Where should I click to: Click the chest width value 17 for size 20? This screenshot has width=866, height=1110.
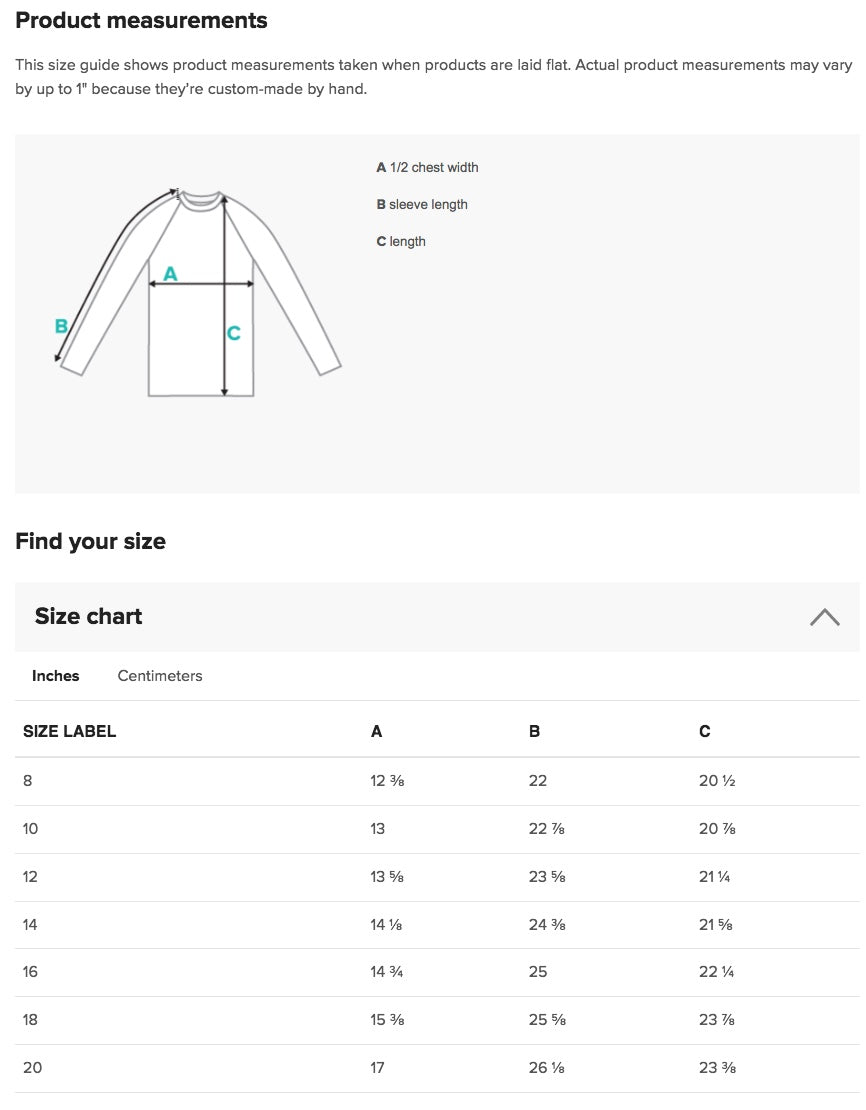click(x=377, y=1068)
